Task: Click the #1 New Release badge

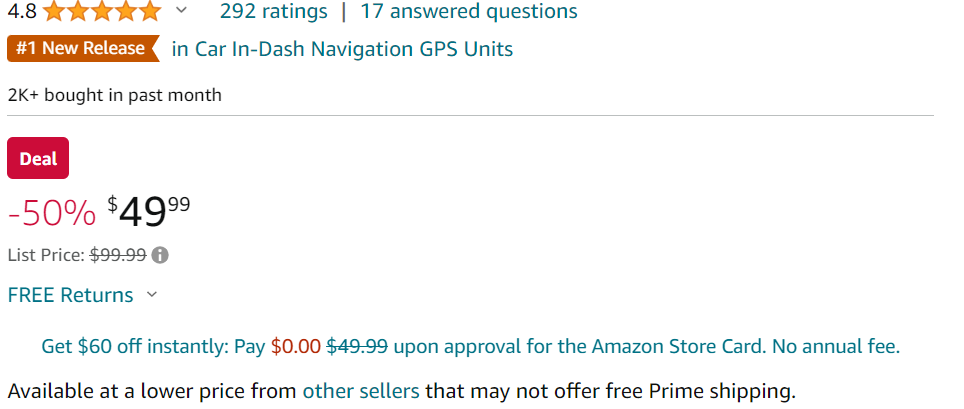Action: tap(83, 49)
